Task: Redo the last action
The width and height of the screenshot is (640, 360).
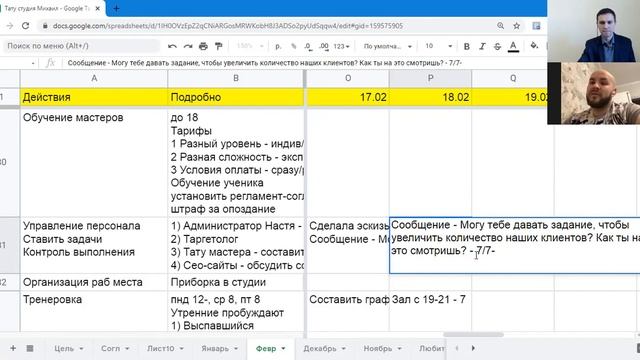Action: pyautogui.click(x=188, y=47)
